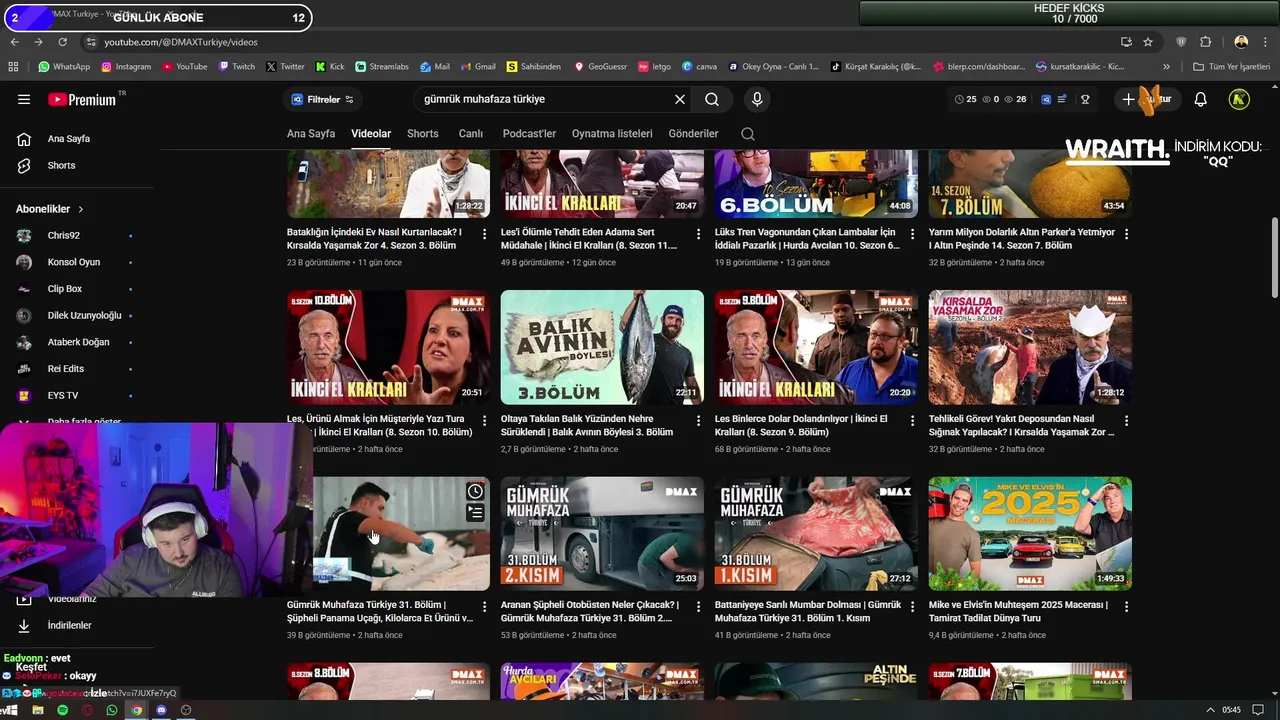The height and width of the screenshot is (720, 1280).
Task: Open more options for Batakliğin İçindeki Ev video
Action: pyautogui.click(x=485, y=234)
